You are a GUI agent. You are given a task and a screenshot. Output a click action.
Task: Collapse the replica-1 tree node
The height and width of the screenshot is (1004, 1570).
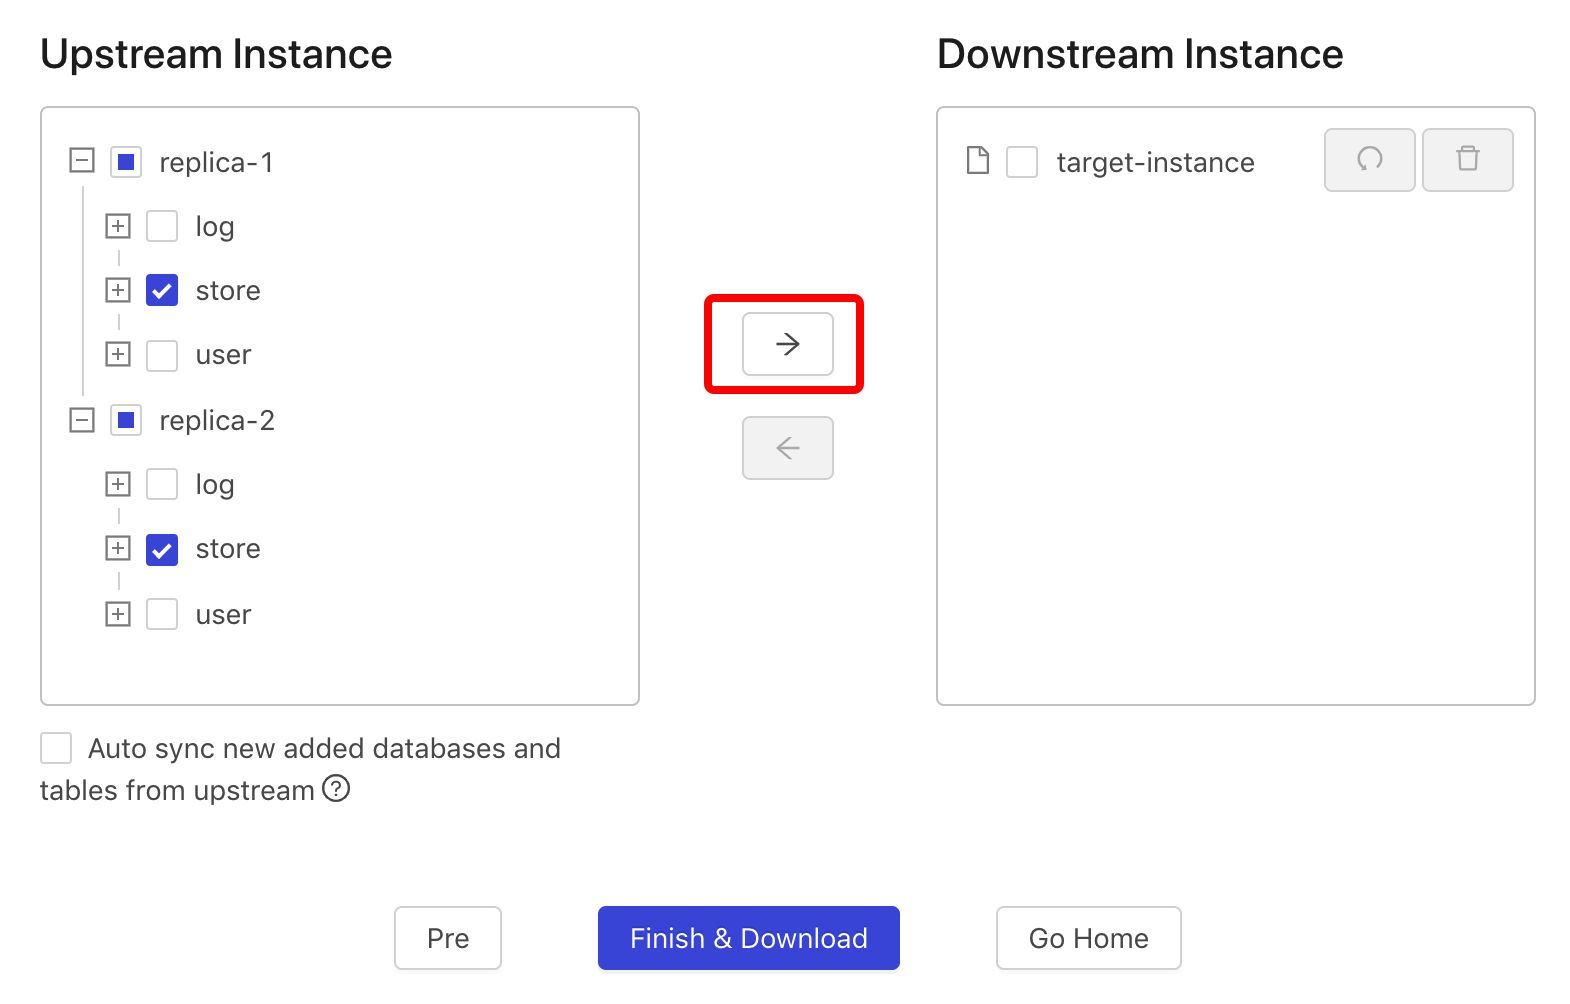click(82, 160)
